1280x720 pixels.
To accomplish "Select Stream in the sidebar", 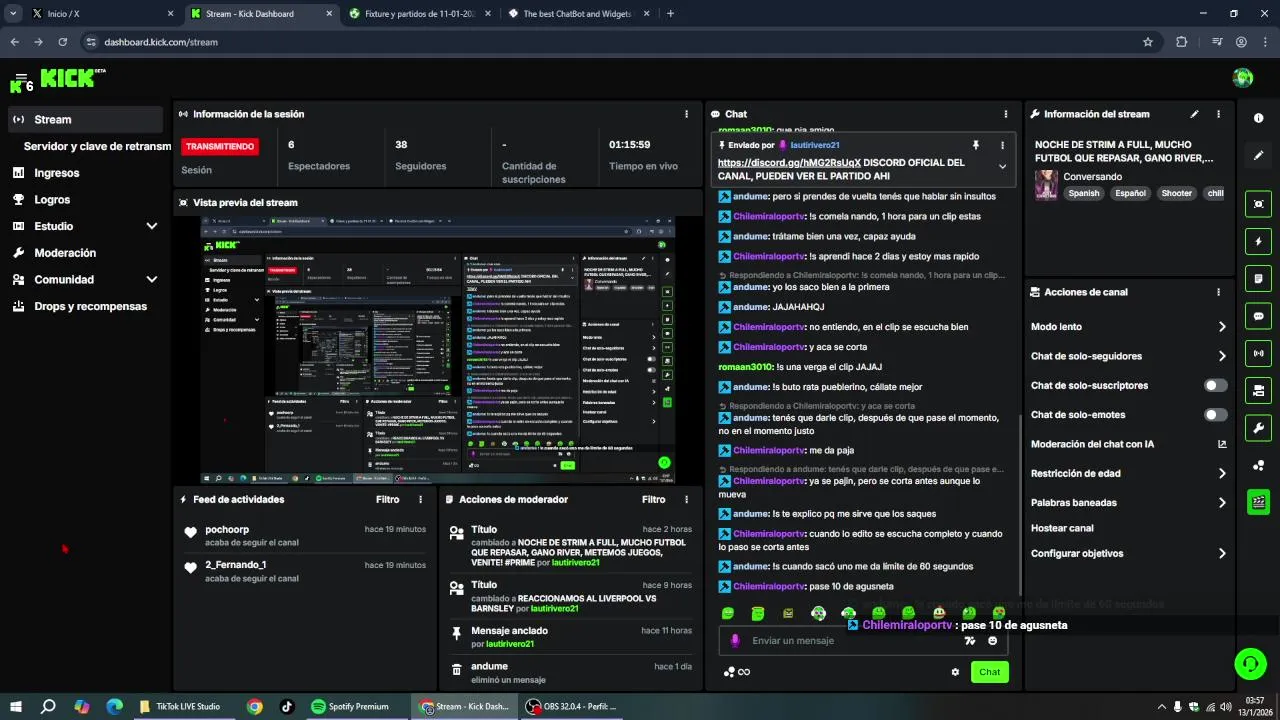I will [x=86, y=120].
